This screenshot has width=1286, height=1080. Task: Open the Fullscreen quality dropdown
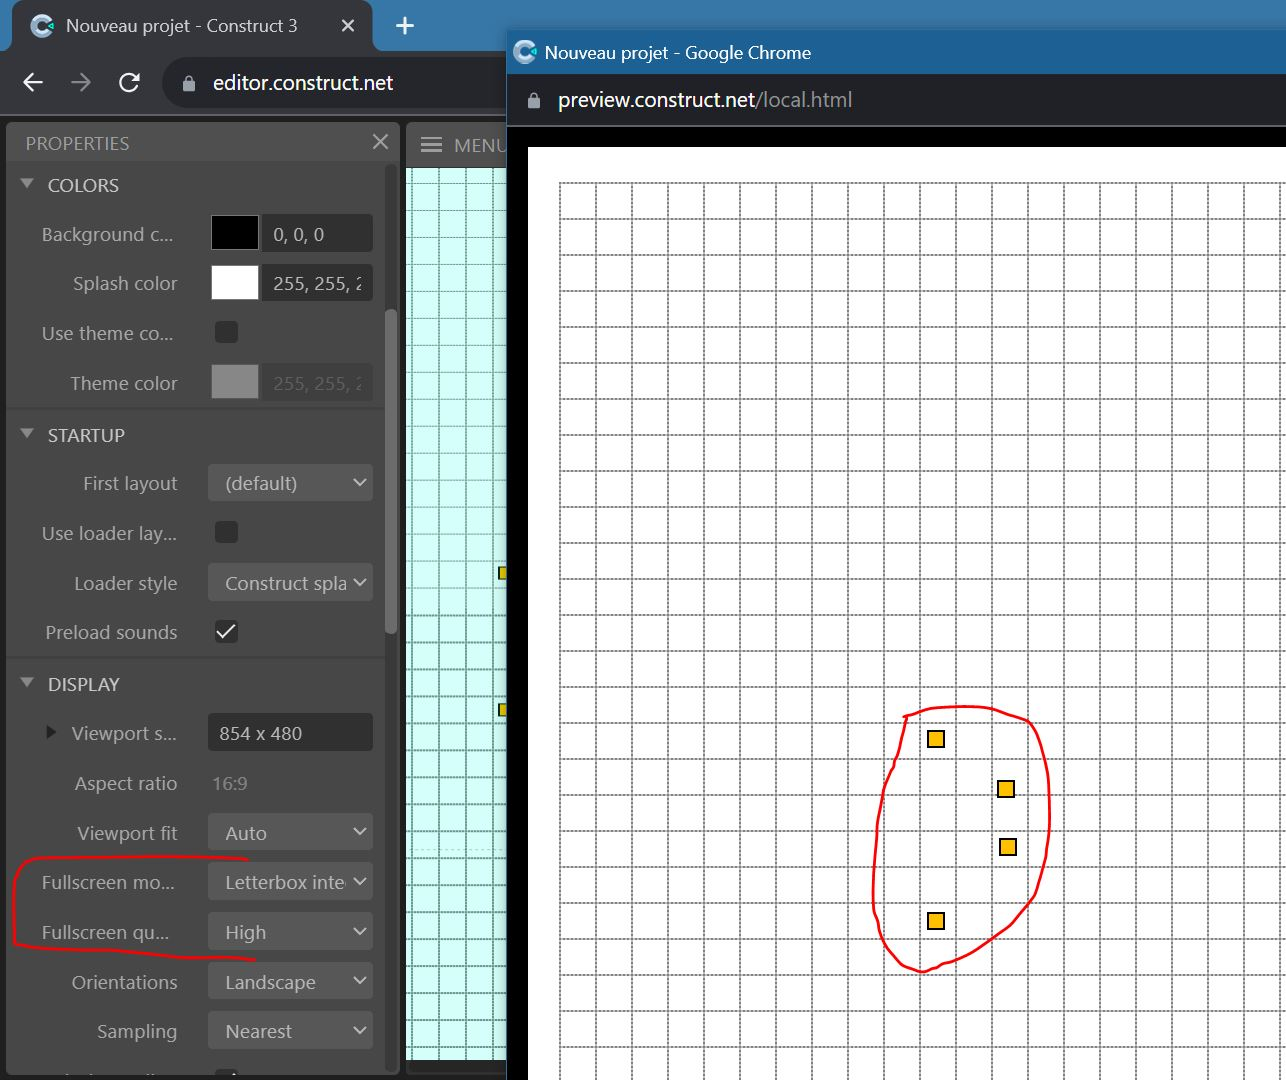[290, 932]
